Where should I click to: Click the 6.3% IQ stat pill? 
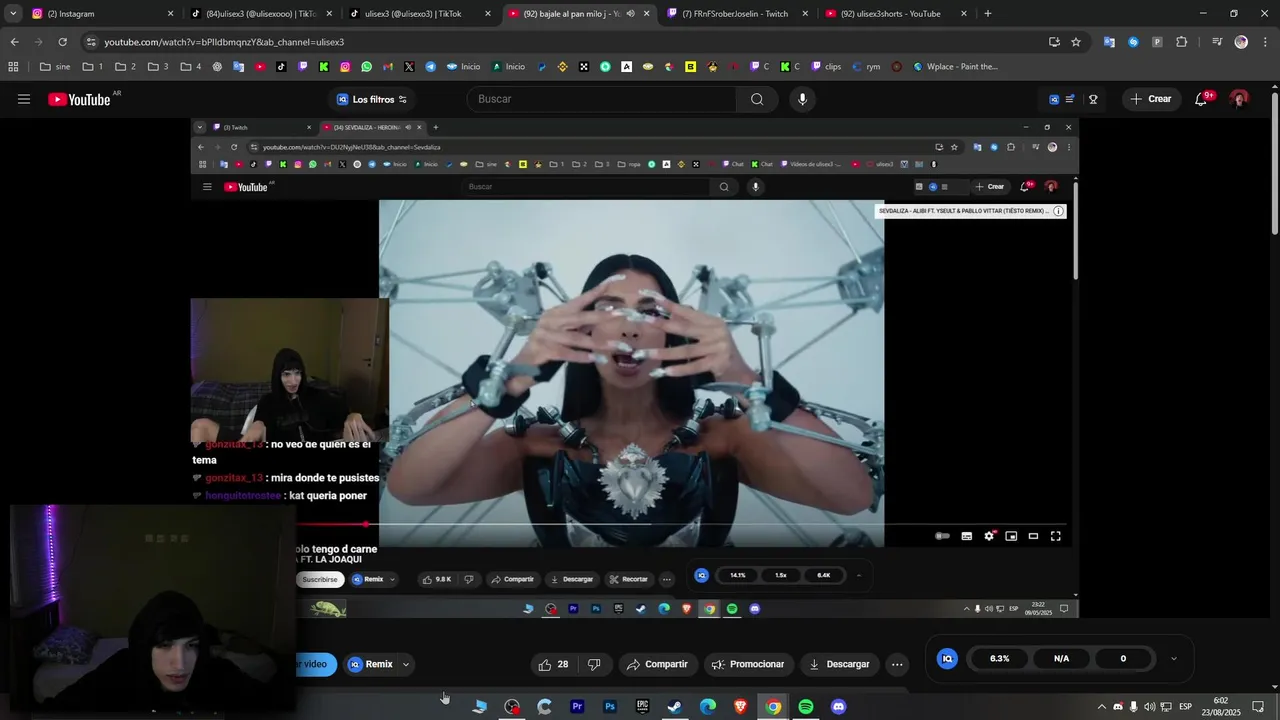(999, 658)
